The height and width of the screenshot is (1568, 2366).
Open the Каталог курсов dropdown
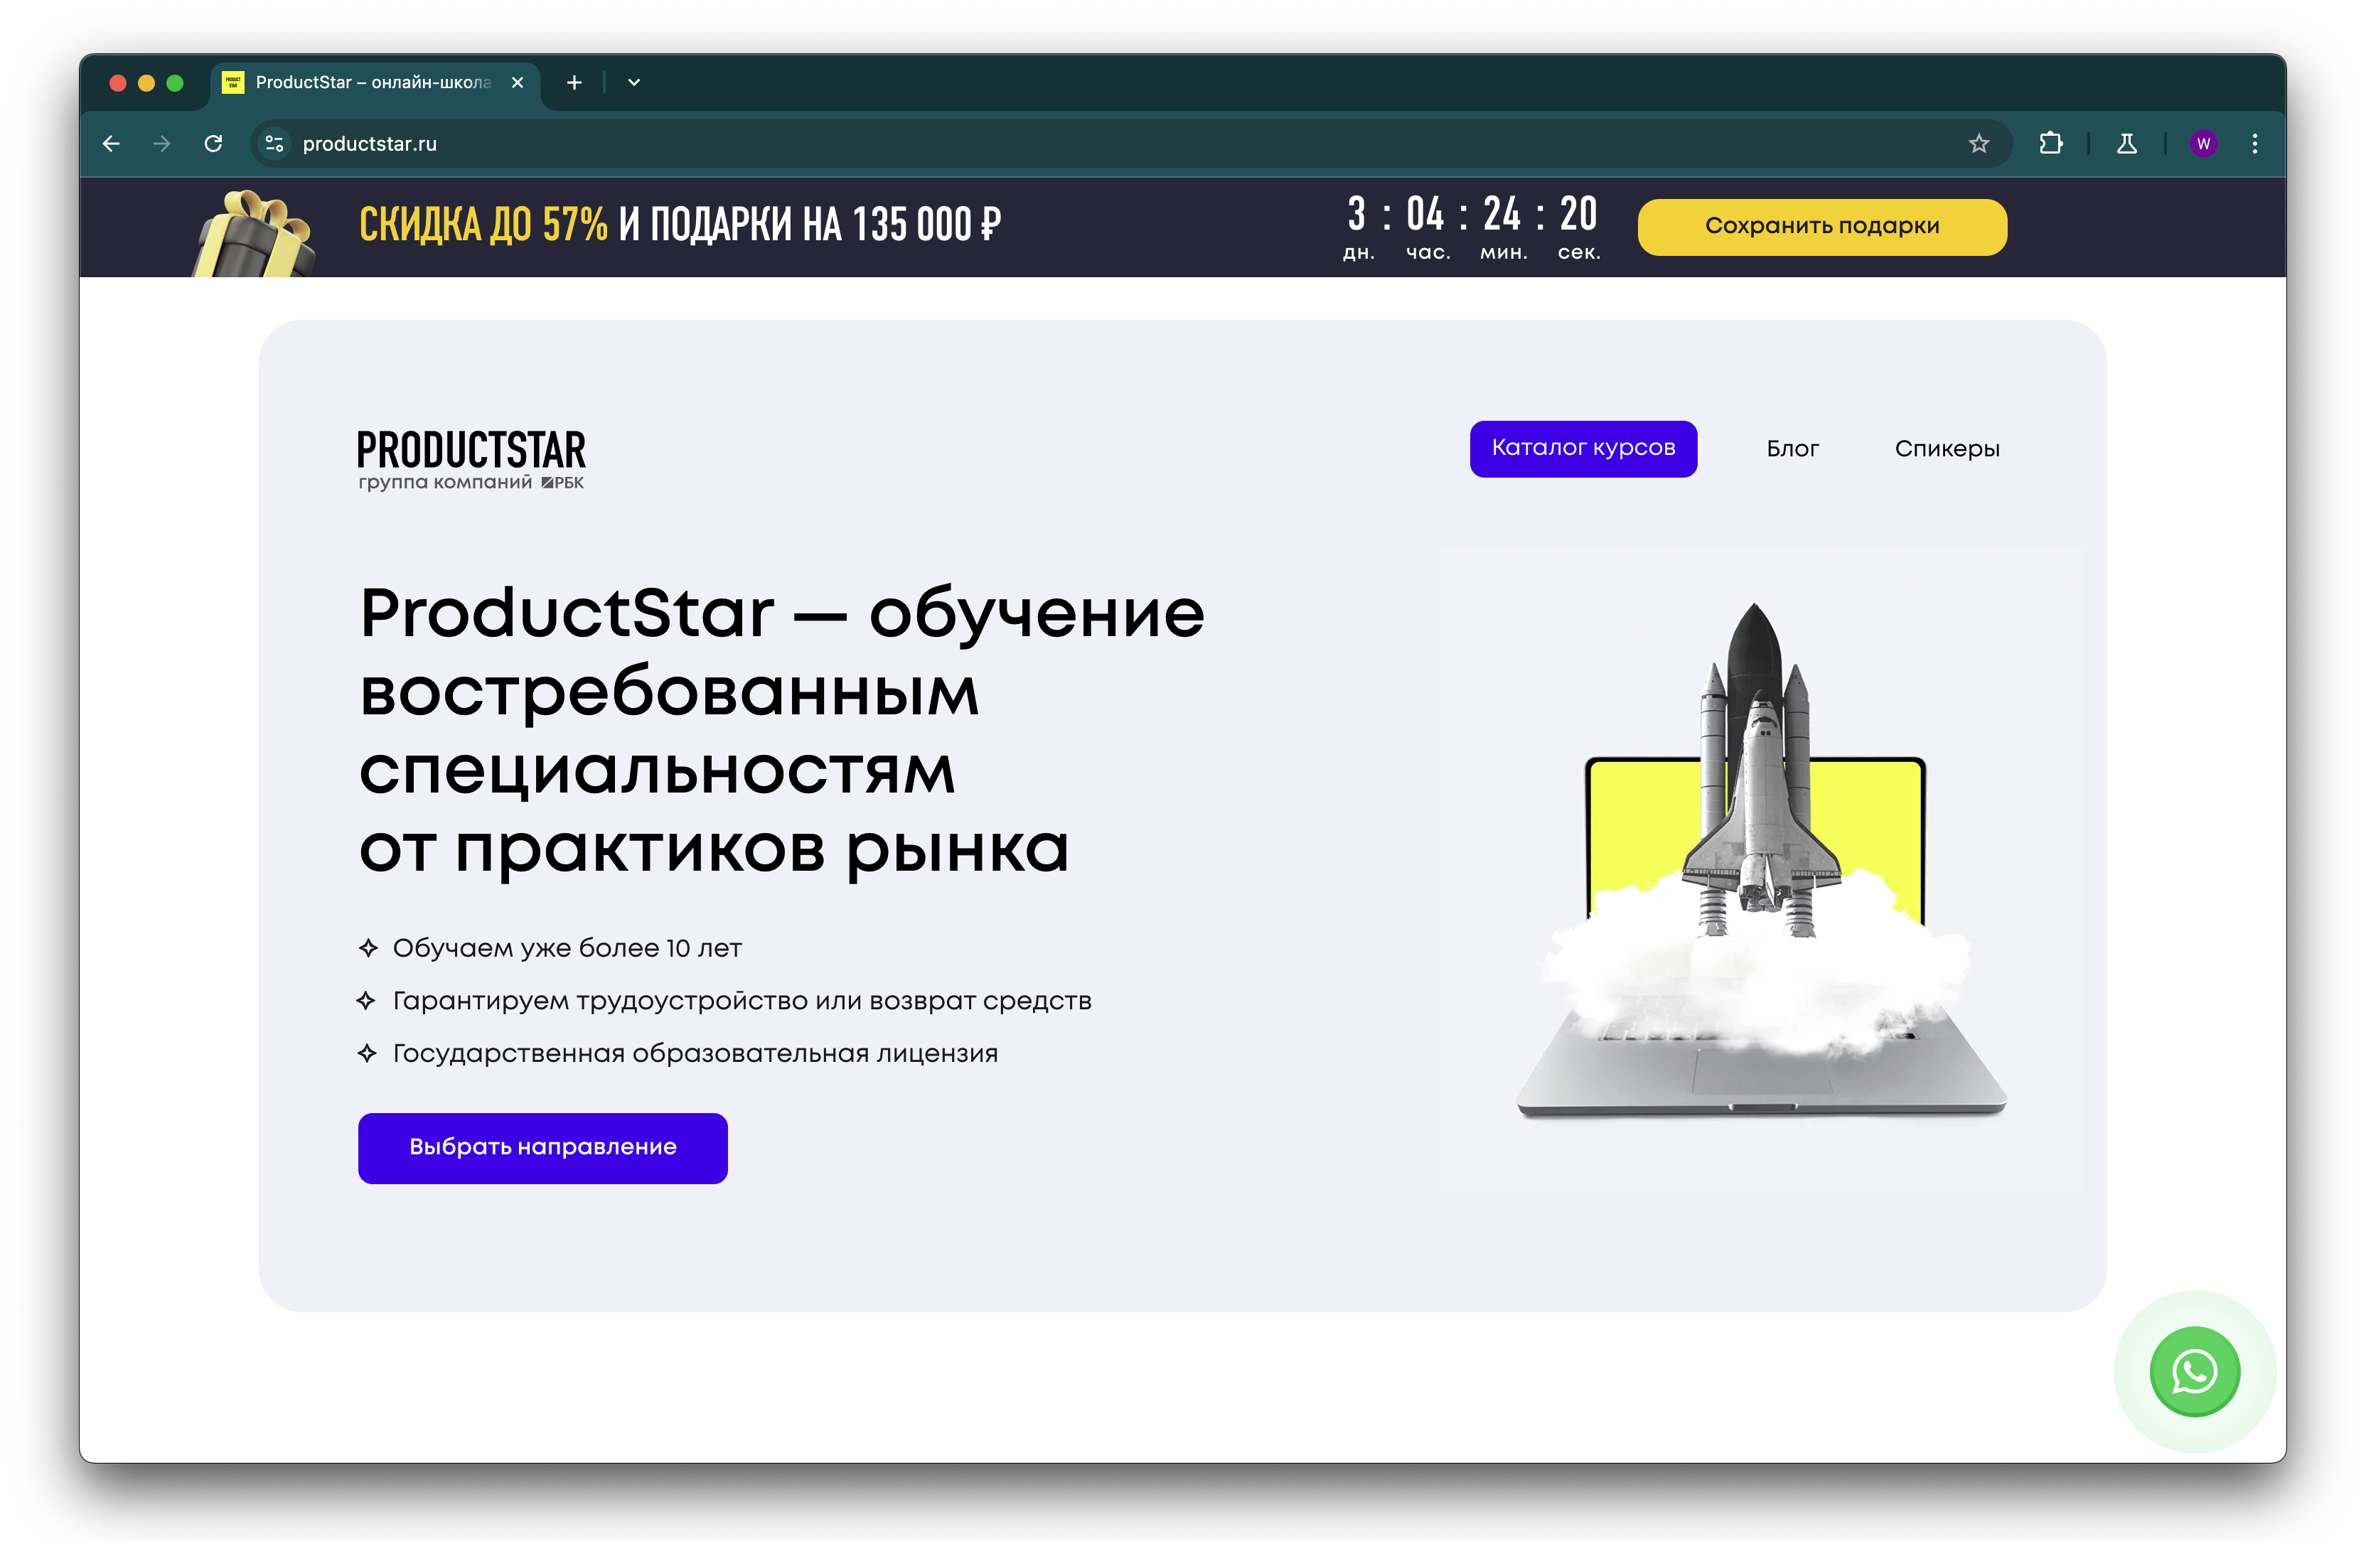point(1583,448)
